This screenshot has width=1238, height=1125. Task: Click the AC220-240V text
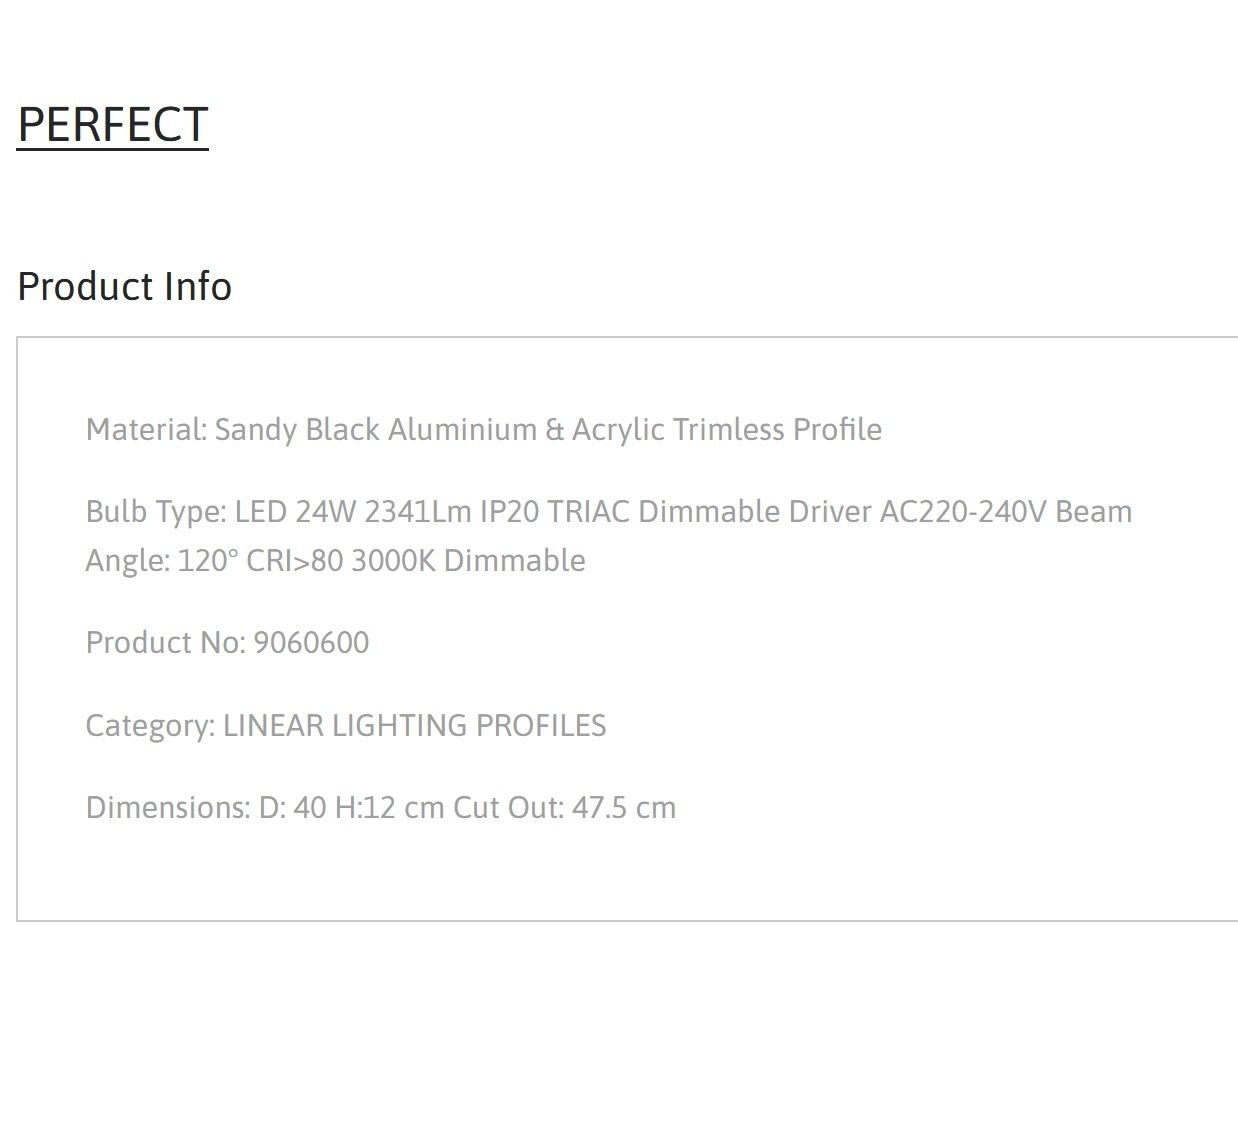tap(963, 512)
